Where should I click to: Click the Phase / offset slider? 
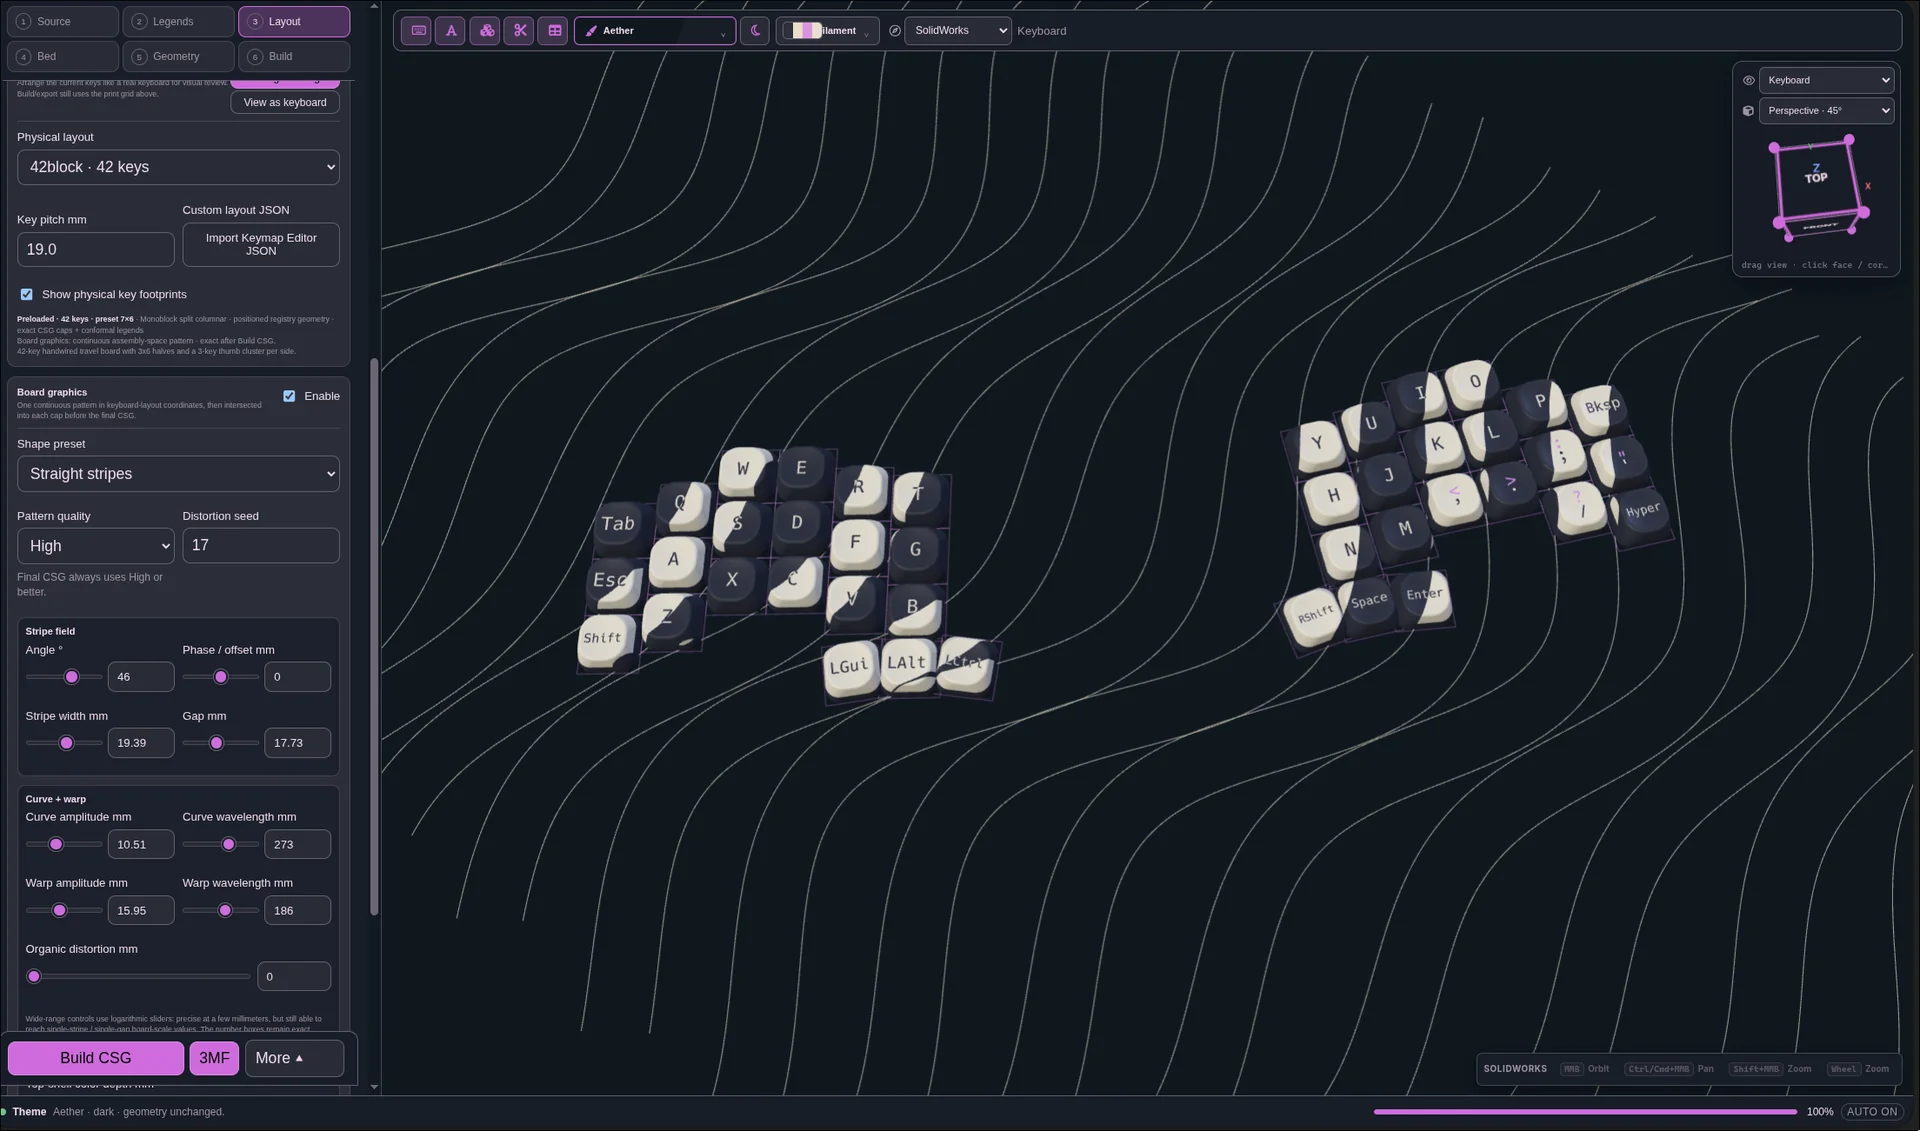(221, 678)
